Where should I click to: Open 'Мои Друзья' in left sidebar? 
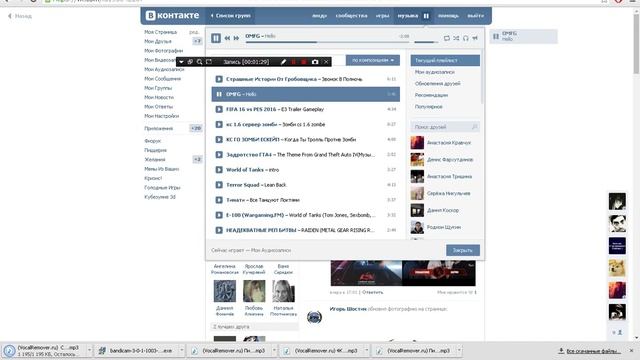(158, 41)
